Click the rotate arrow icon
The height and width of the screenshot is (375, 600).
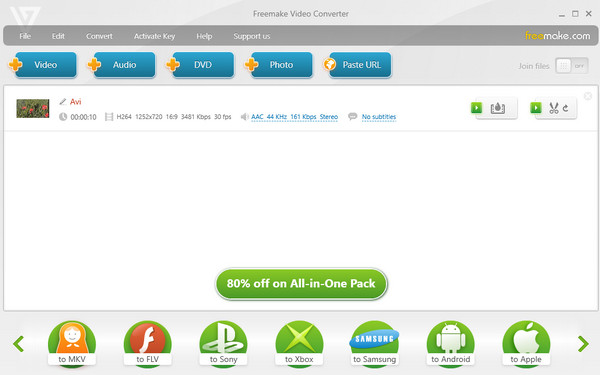point(566,109)
